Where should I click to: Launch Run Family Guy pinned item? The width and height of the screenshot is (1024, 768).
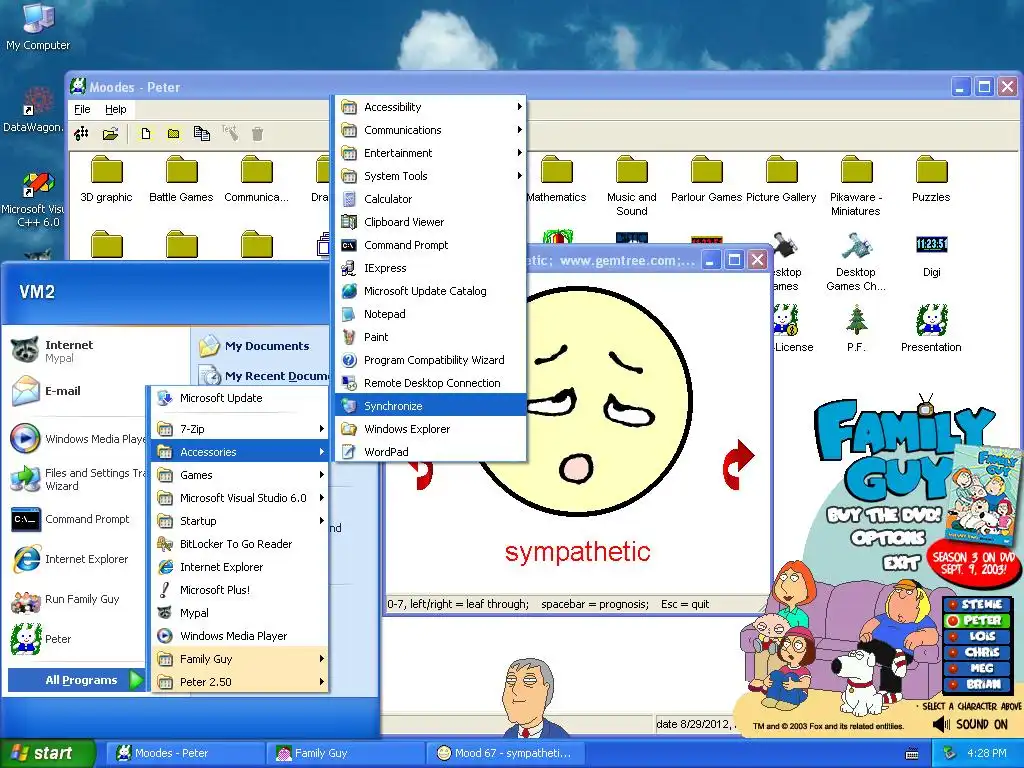77,600
